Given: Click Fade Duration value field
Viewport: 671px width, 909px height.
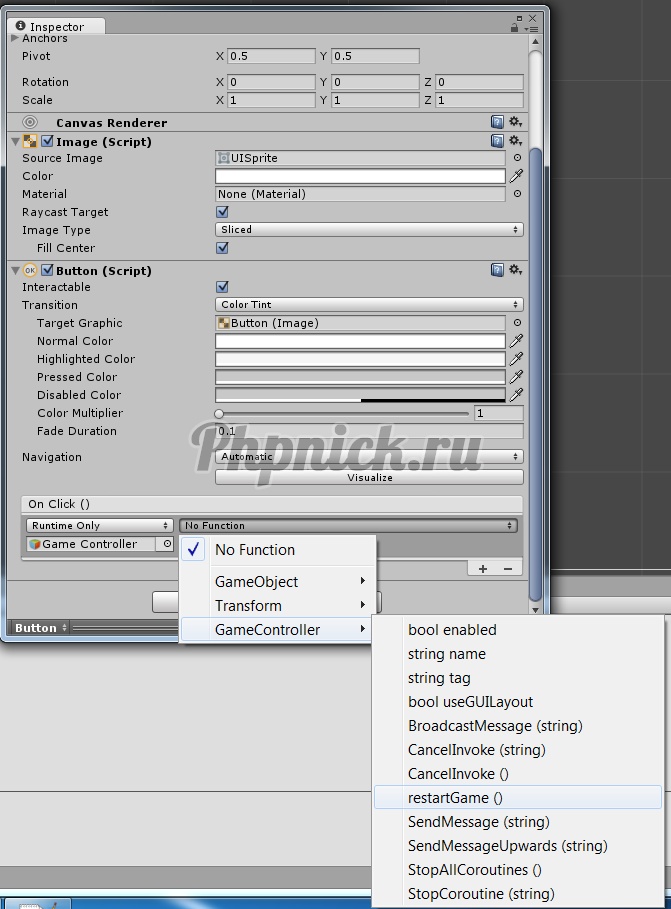Looking at the screenshot, I should (x=369, y=431).
